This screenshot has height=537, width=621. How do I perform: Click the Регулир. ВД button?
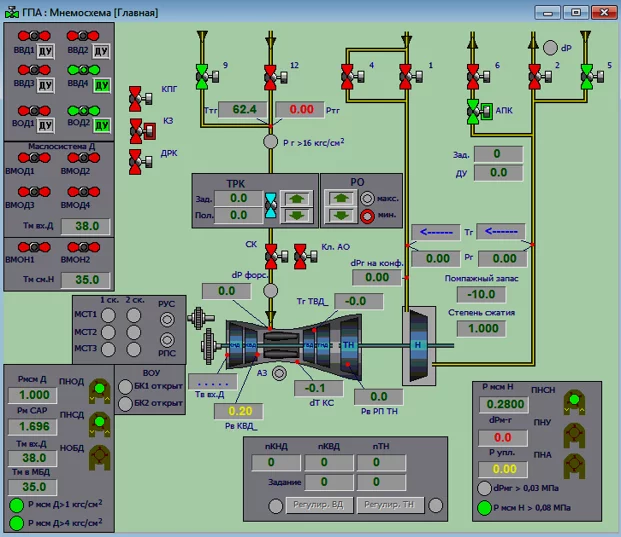(x=319, y=505)
